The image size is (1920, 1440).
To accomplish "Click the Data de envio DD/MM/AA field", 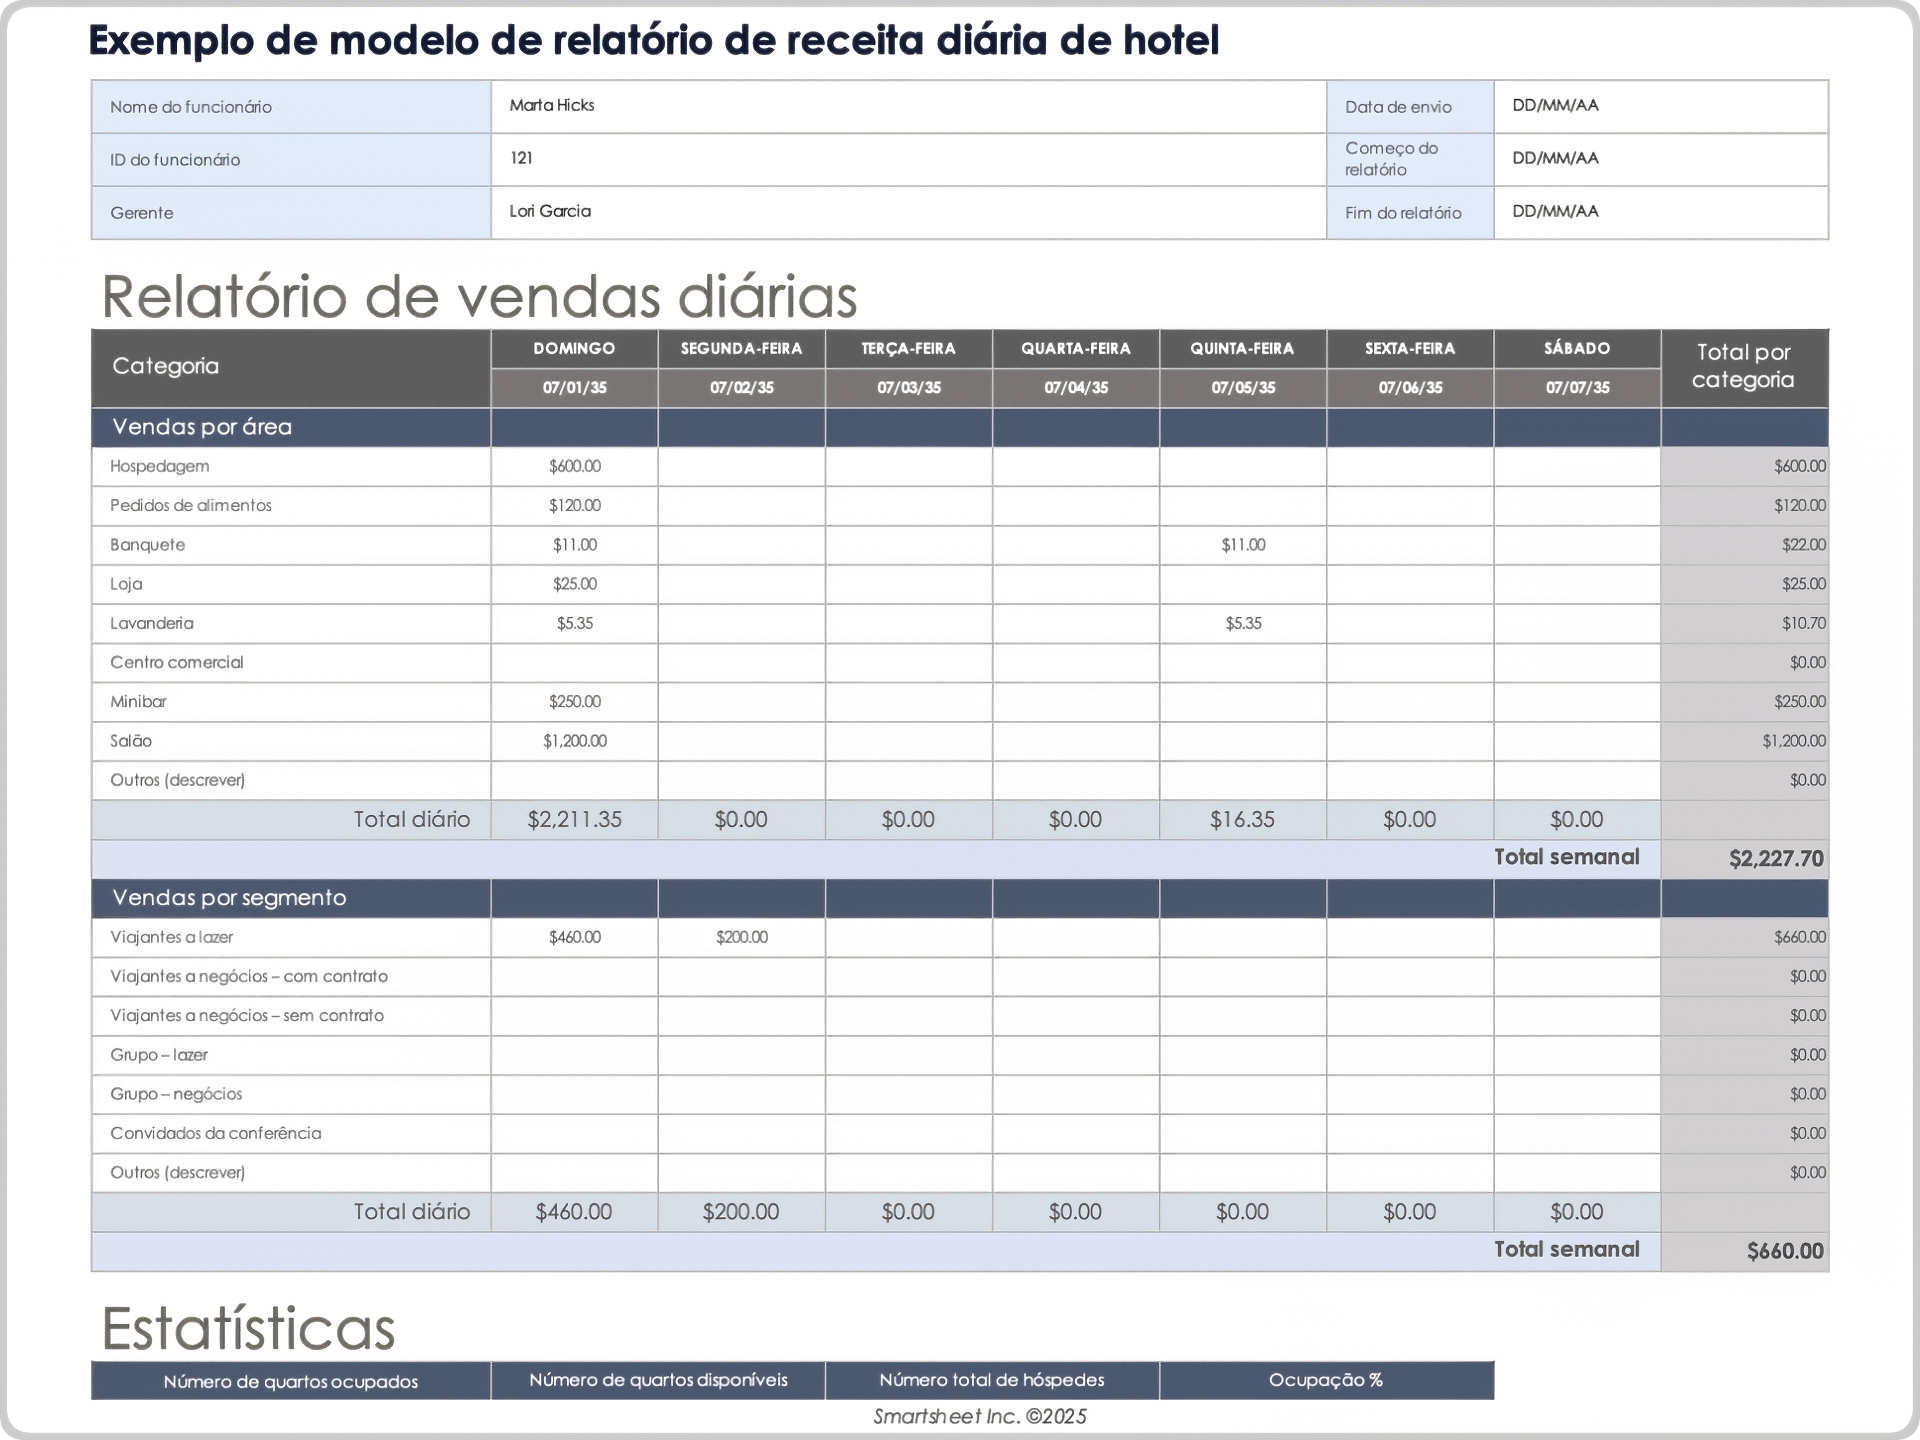I will (x=1660, y=106).
